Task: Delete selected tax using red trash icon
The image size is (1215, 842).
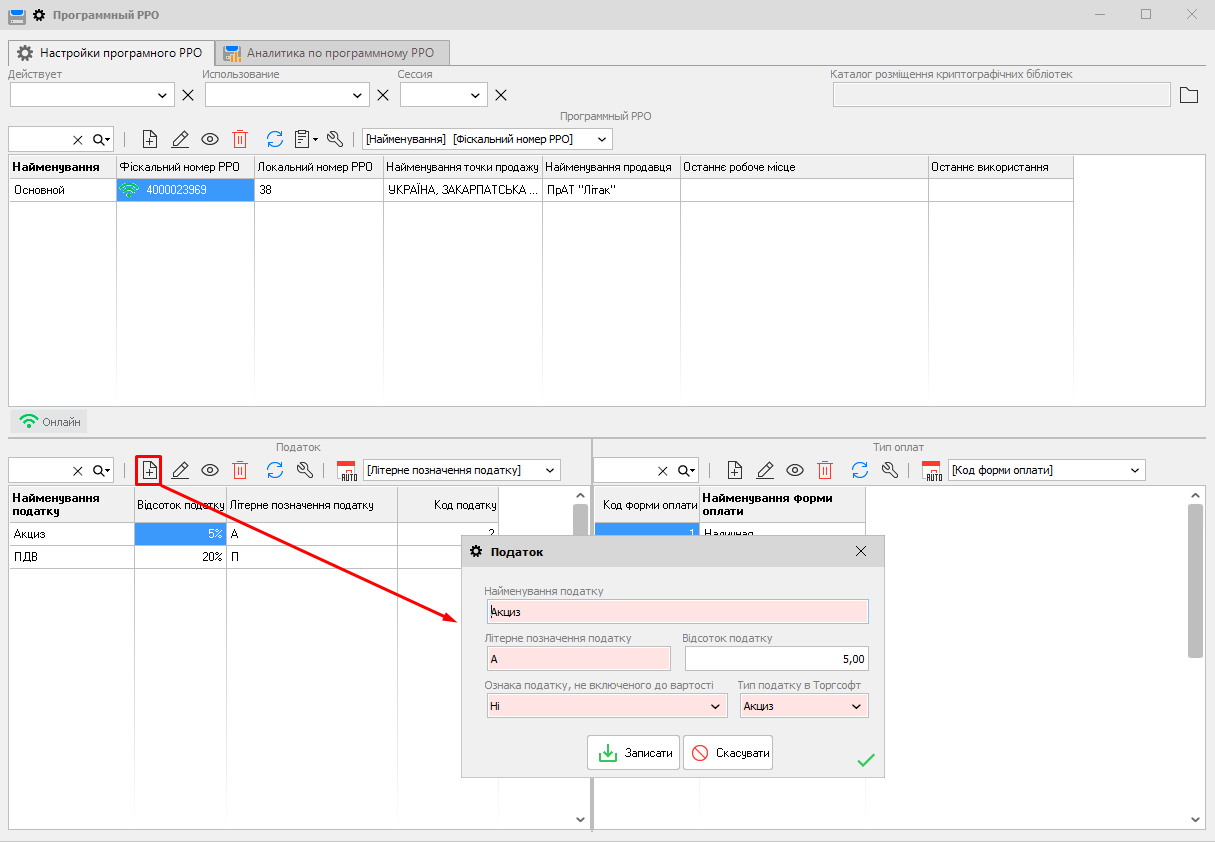Action: click(240, 470)
